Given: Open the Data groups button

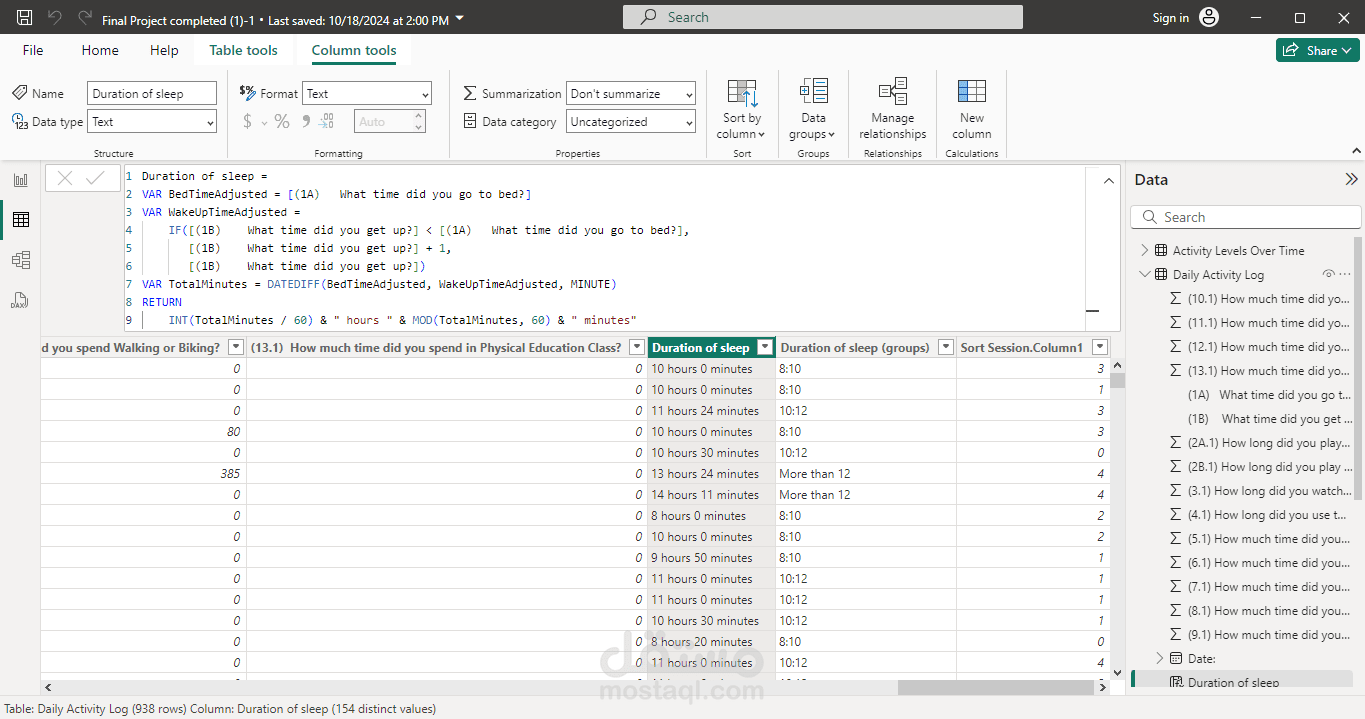Looking at the screenshot, I should [x=813, y=110].
